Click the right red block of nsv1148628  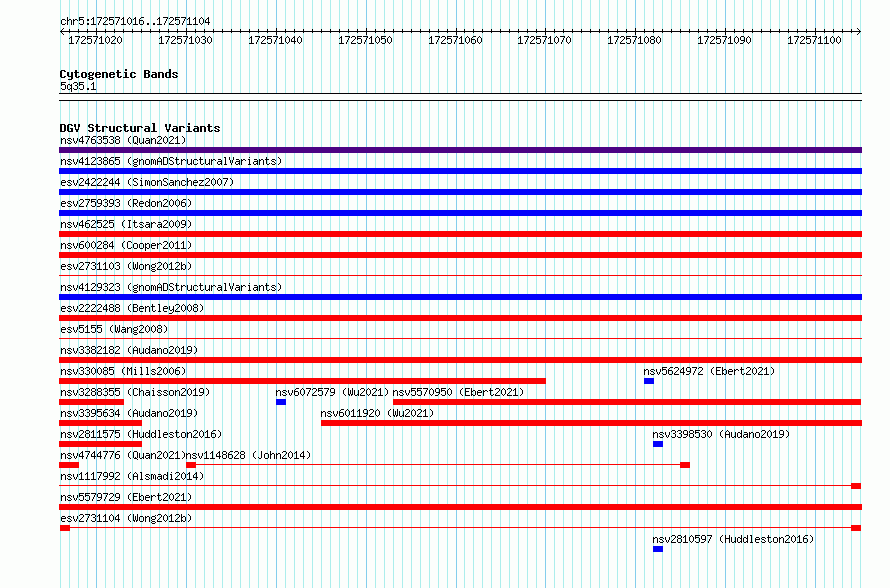tap(685, 465)
